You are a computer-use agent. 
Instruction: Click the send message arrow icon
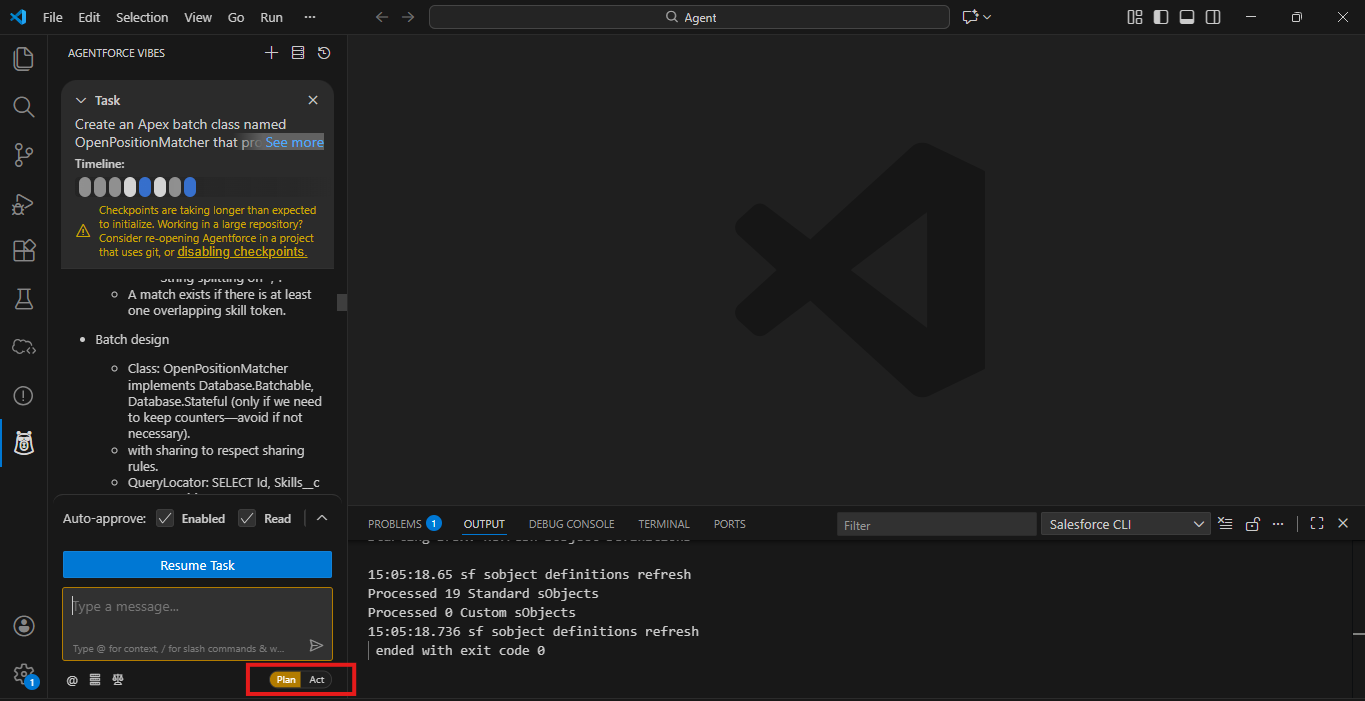(x=316, y=646)
